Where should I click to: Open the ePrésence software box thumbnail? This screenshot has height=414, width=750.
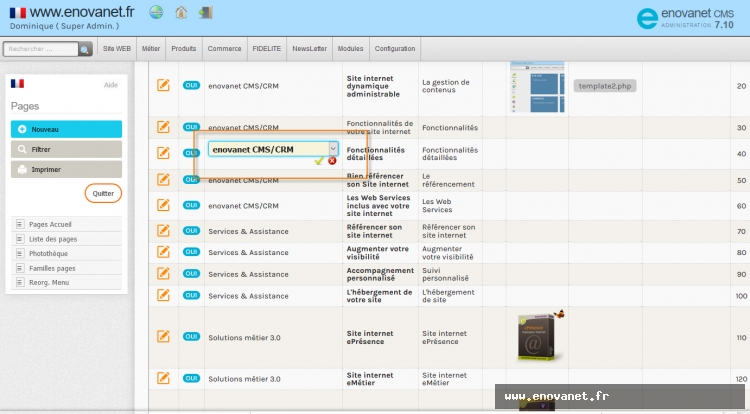point(540,337)
